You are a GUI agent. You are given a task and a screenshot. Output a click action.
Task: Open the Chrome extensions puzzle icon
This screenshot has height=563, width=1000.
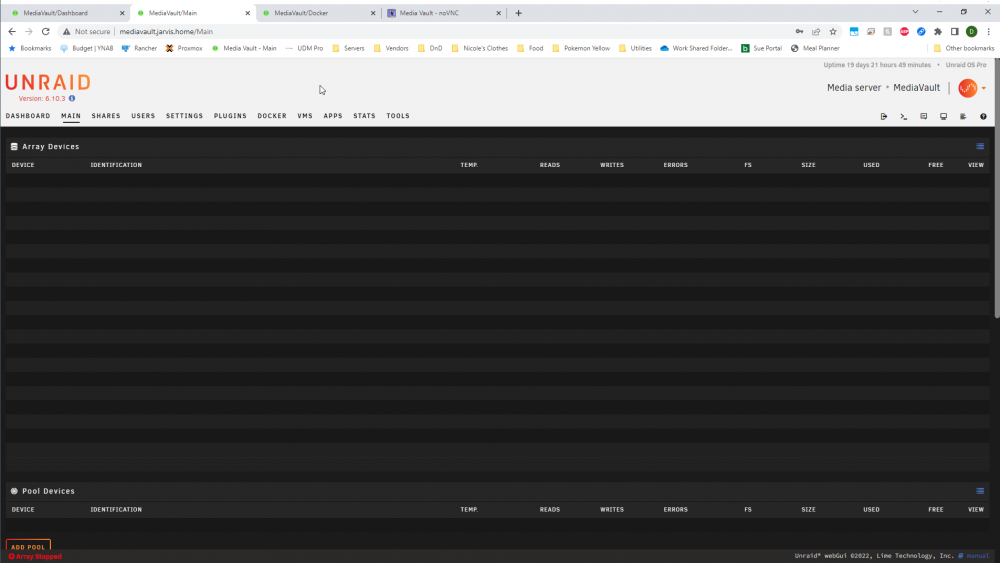pos(938,31)
